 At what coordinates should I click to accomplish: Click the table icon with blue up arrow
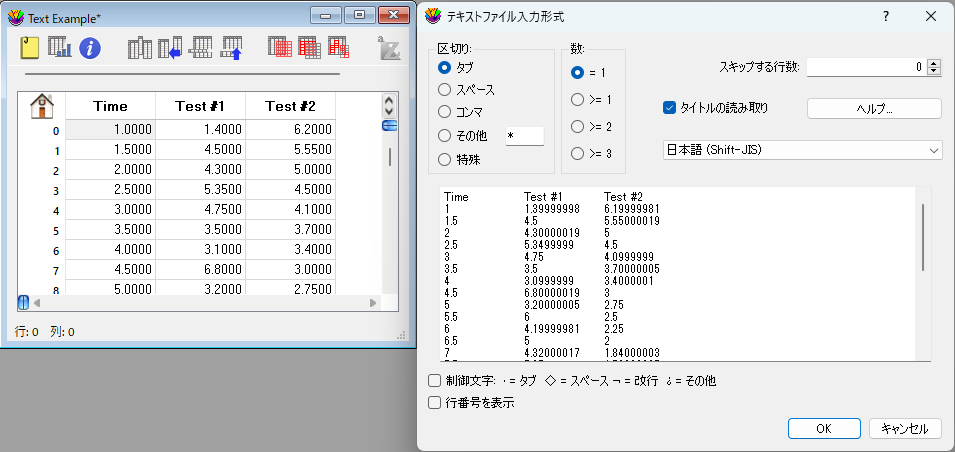click(231, 47)
